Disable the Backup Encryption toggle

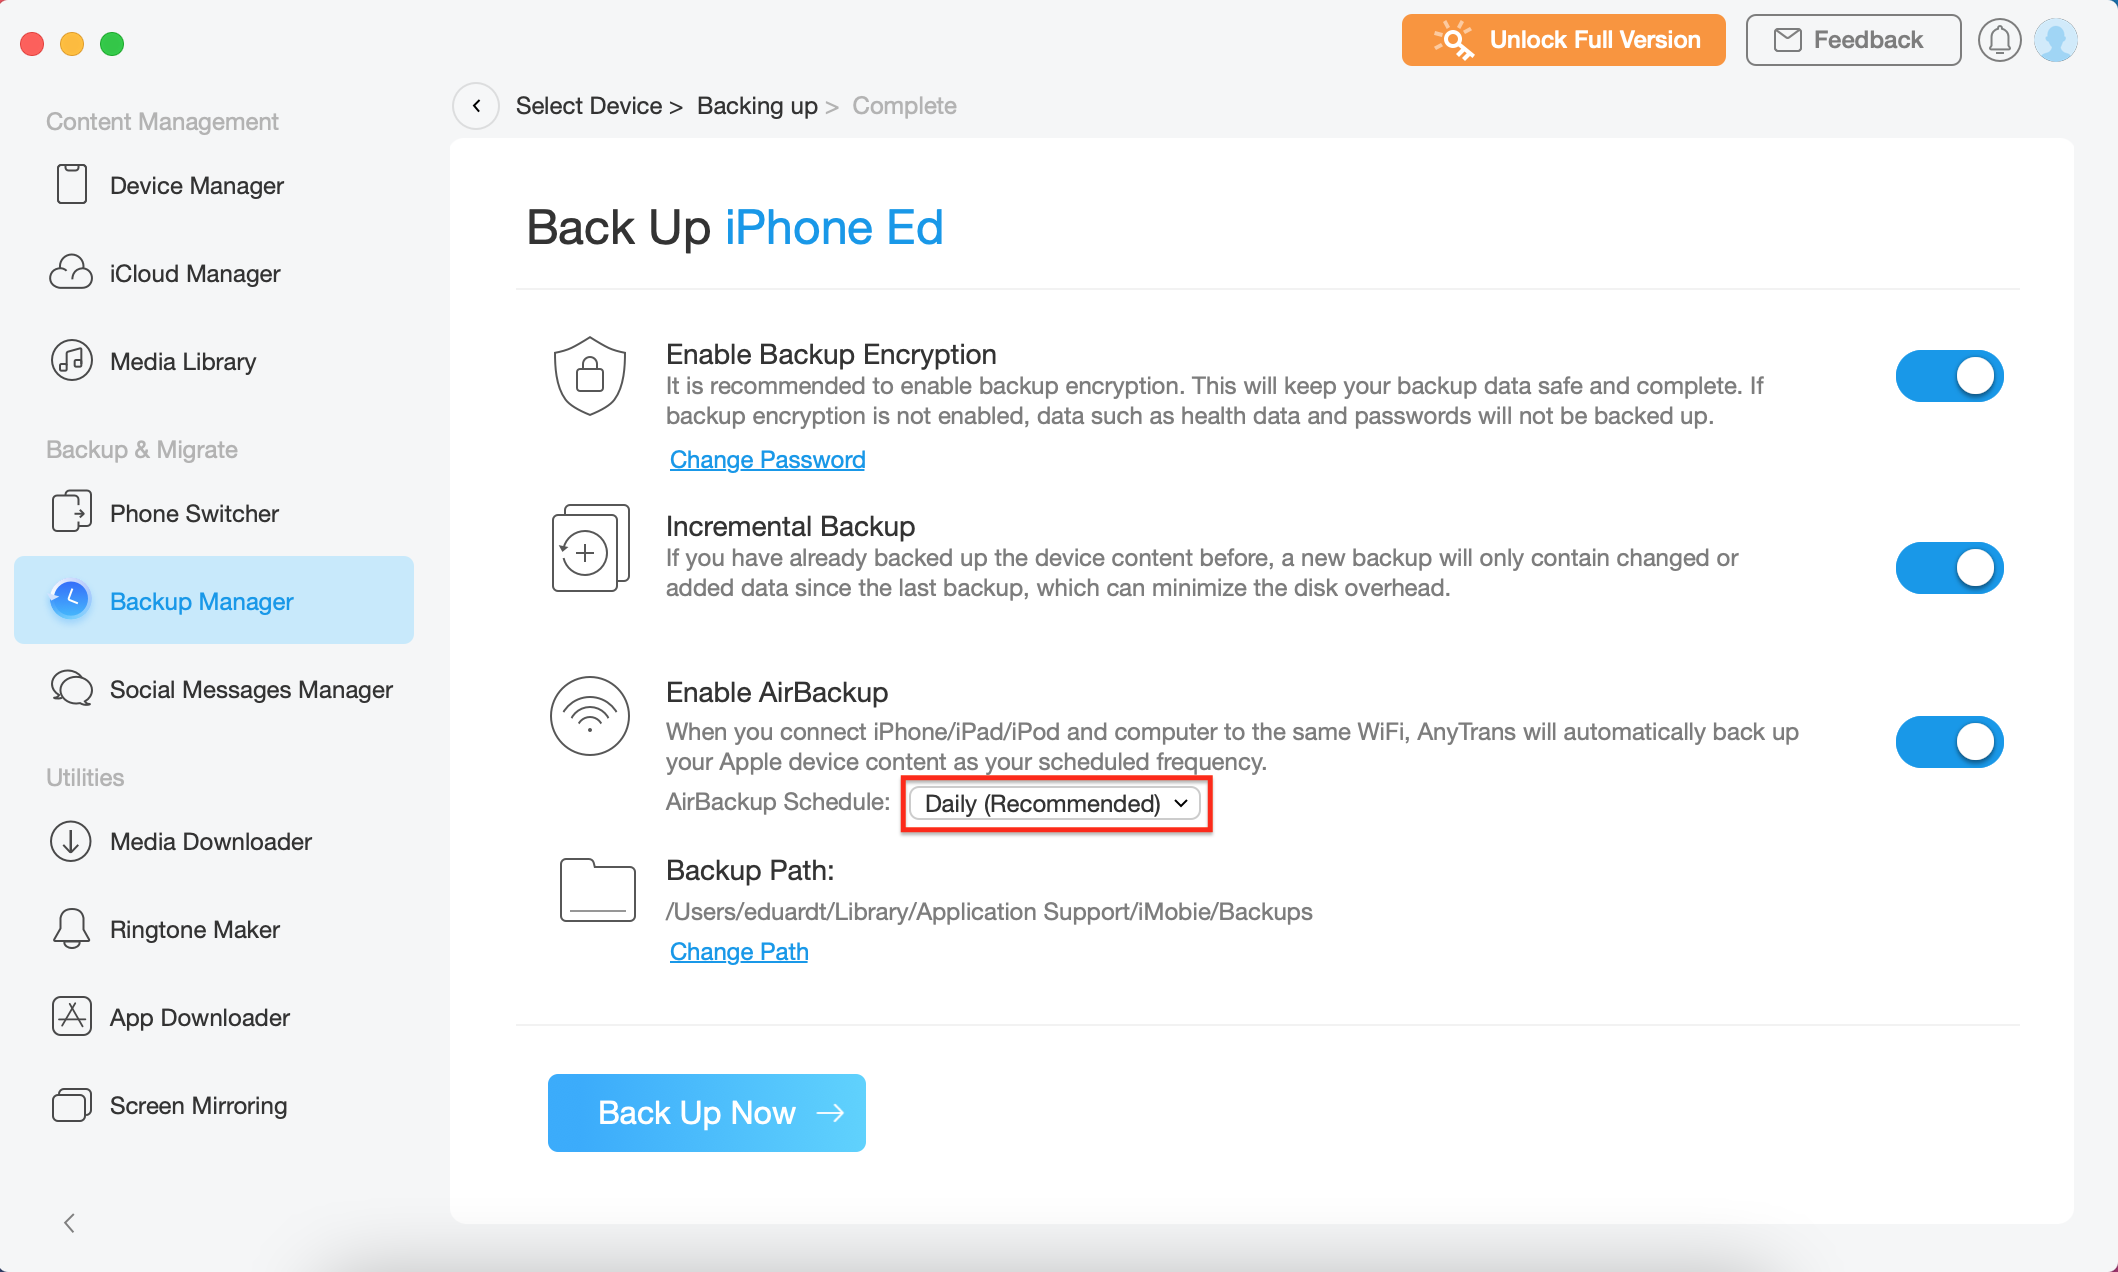click(x=1949, y=376)
